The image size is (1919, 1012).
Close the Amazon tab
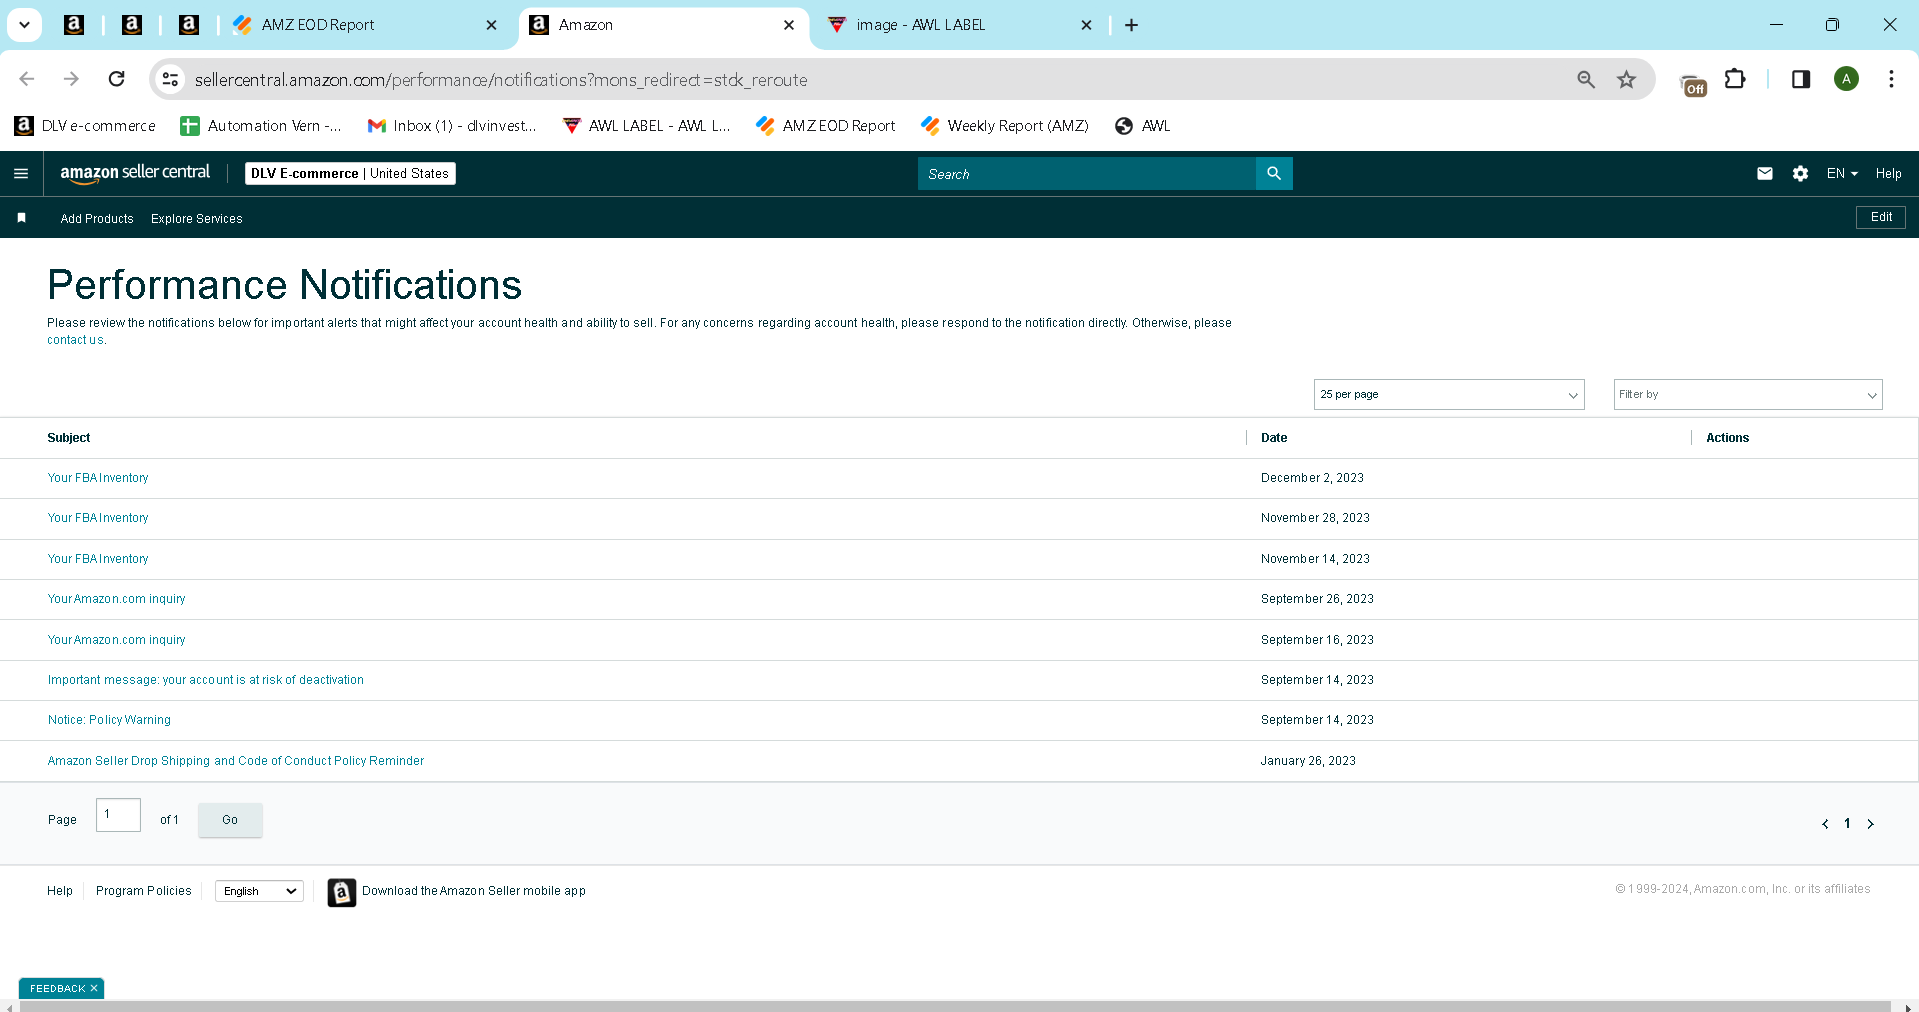pyautogui.click(x=789, y=25)
